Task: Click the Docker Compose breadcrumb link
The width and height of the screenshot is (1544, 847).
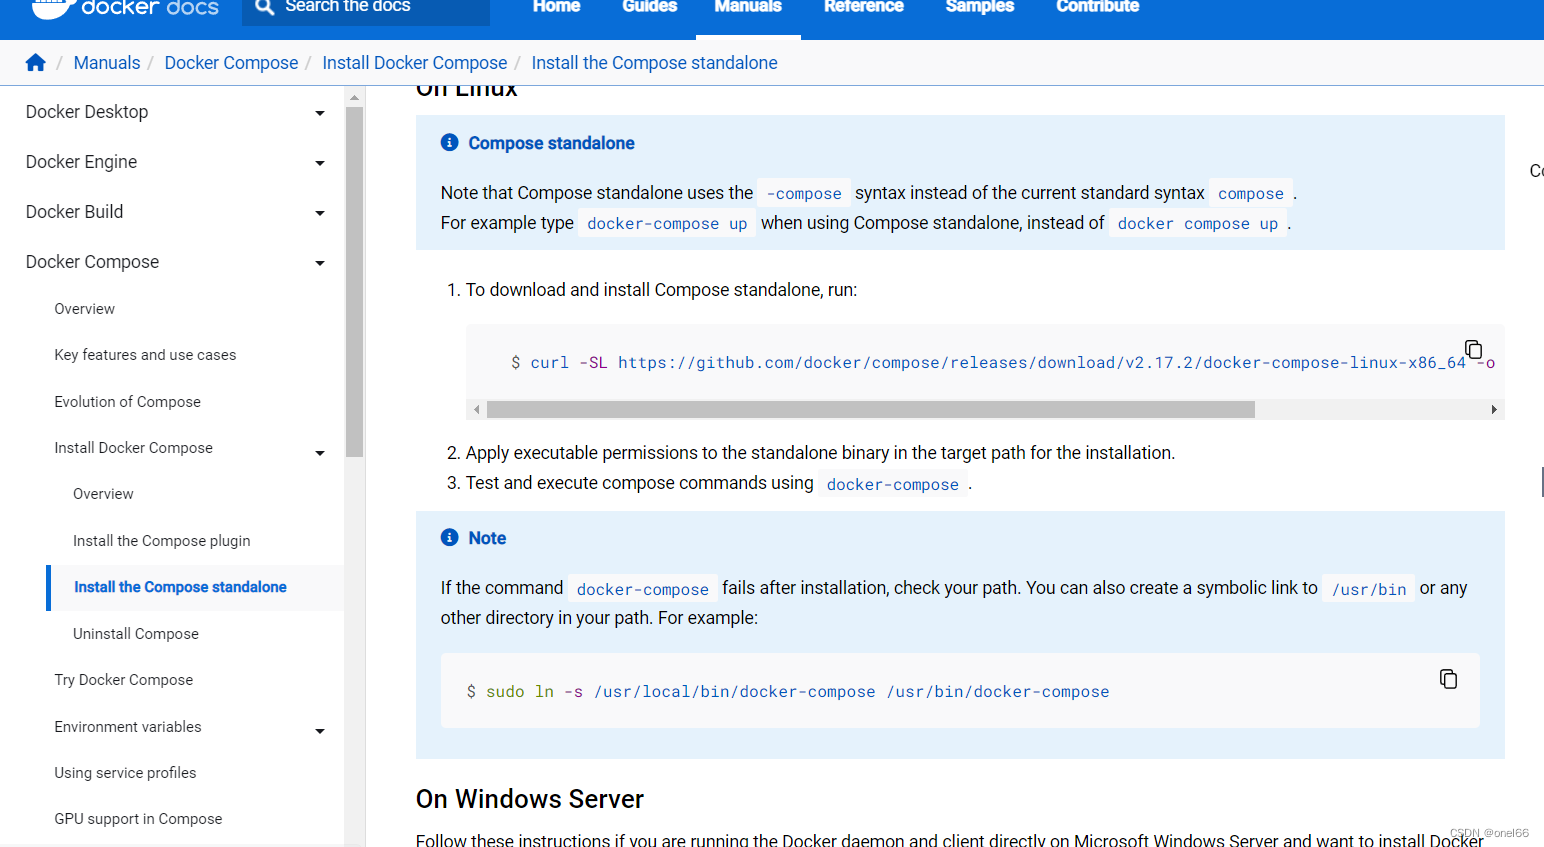Action: coord(231,63)
